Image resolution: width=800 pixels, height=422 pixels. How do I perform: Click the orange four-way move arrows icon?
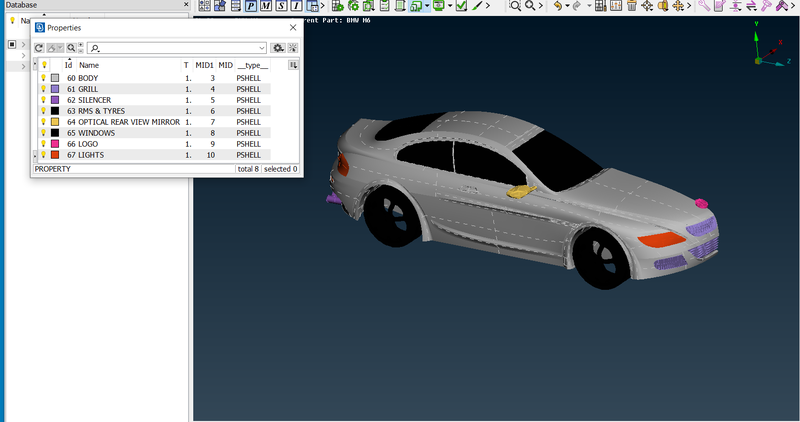(x=678, y=6)
